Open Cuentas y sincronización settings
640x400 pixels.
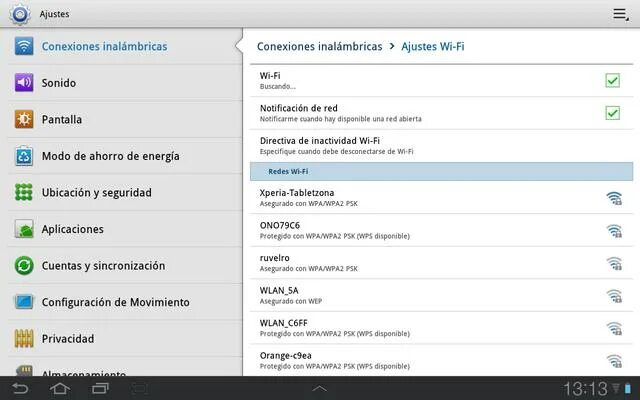125,265
